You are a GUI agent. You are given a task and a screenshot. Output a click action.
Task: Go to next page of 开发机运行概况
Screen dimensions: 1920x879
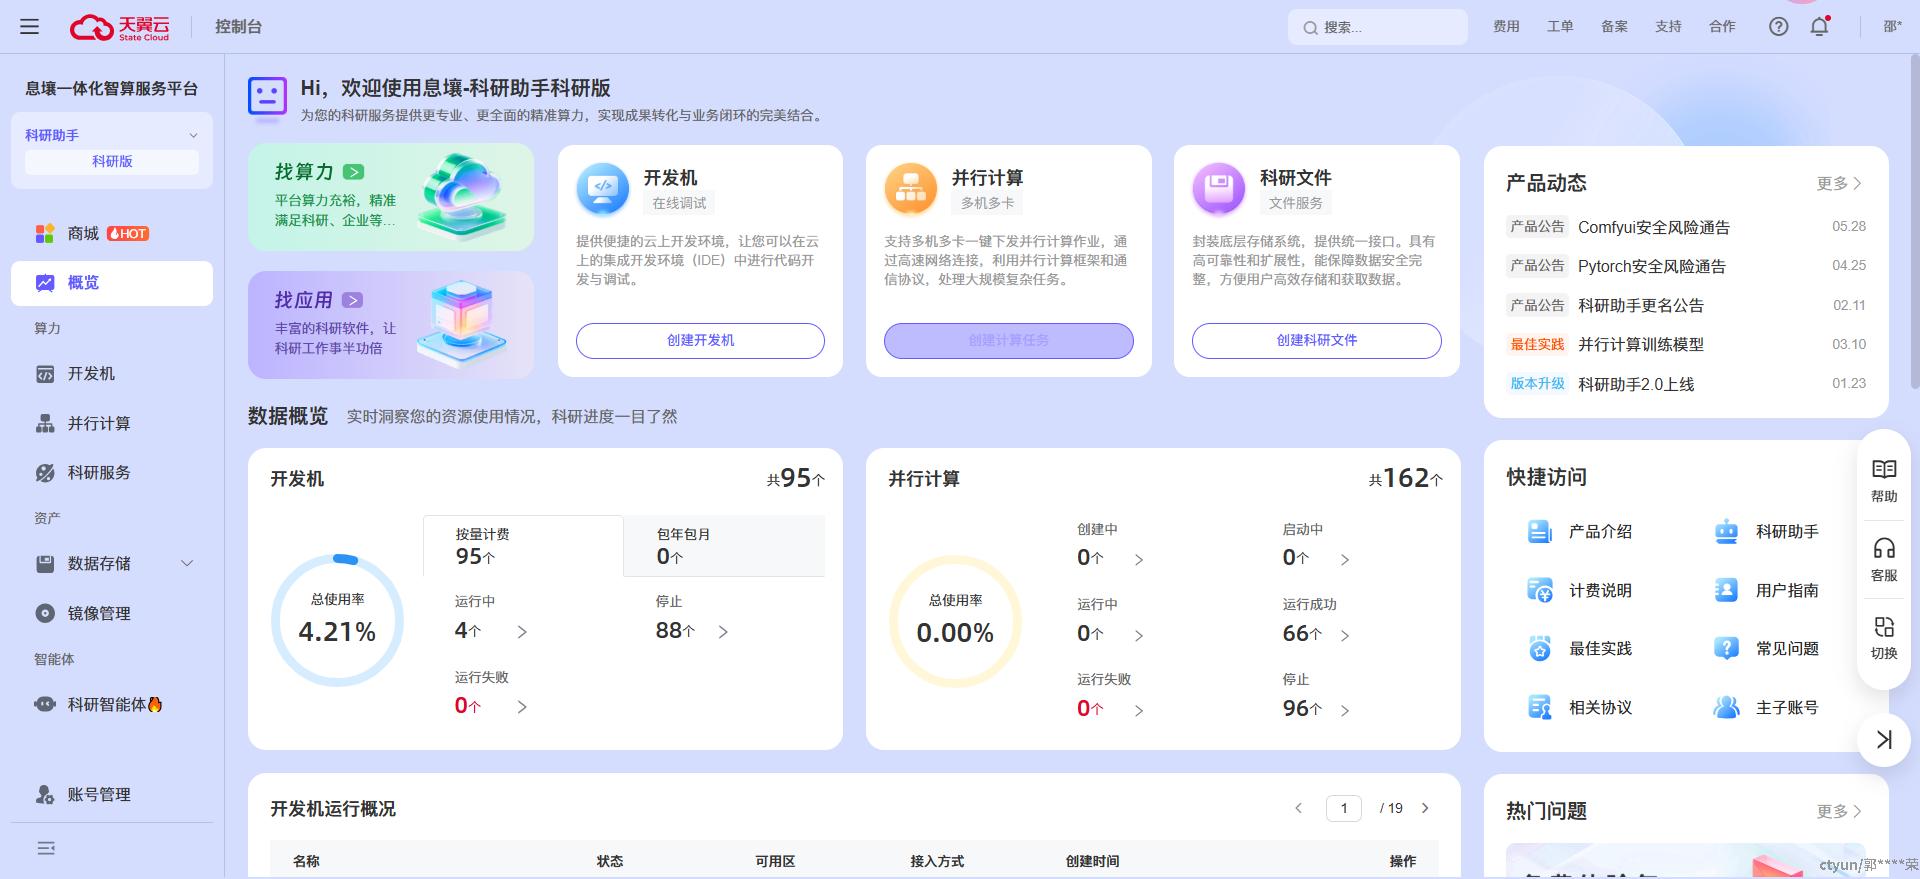(1425, 808)
